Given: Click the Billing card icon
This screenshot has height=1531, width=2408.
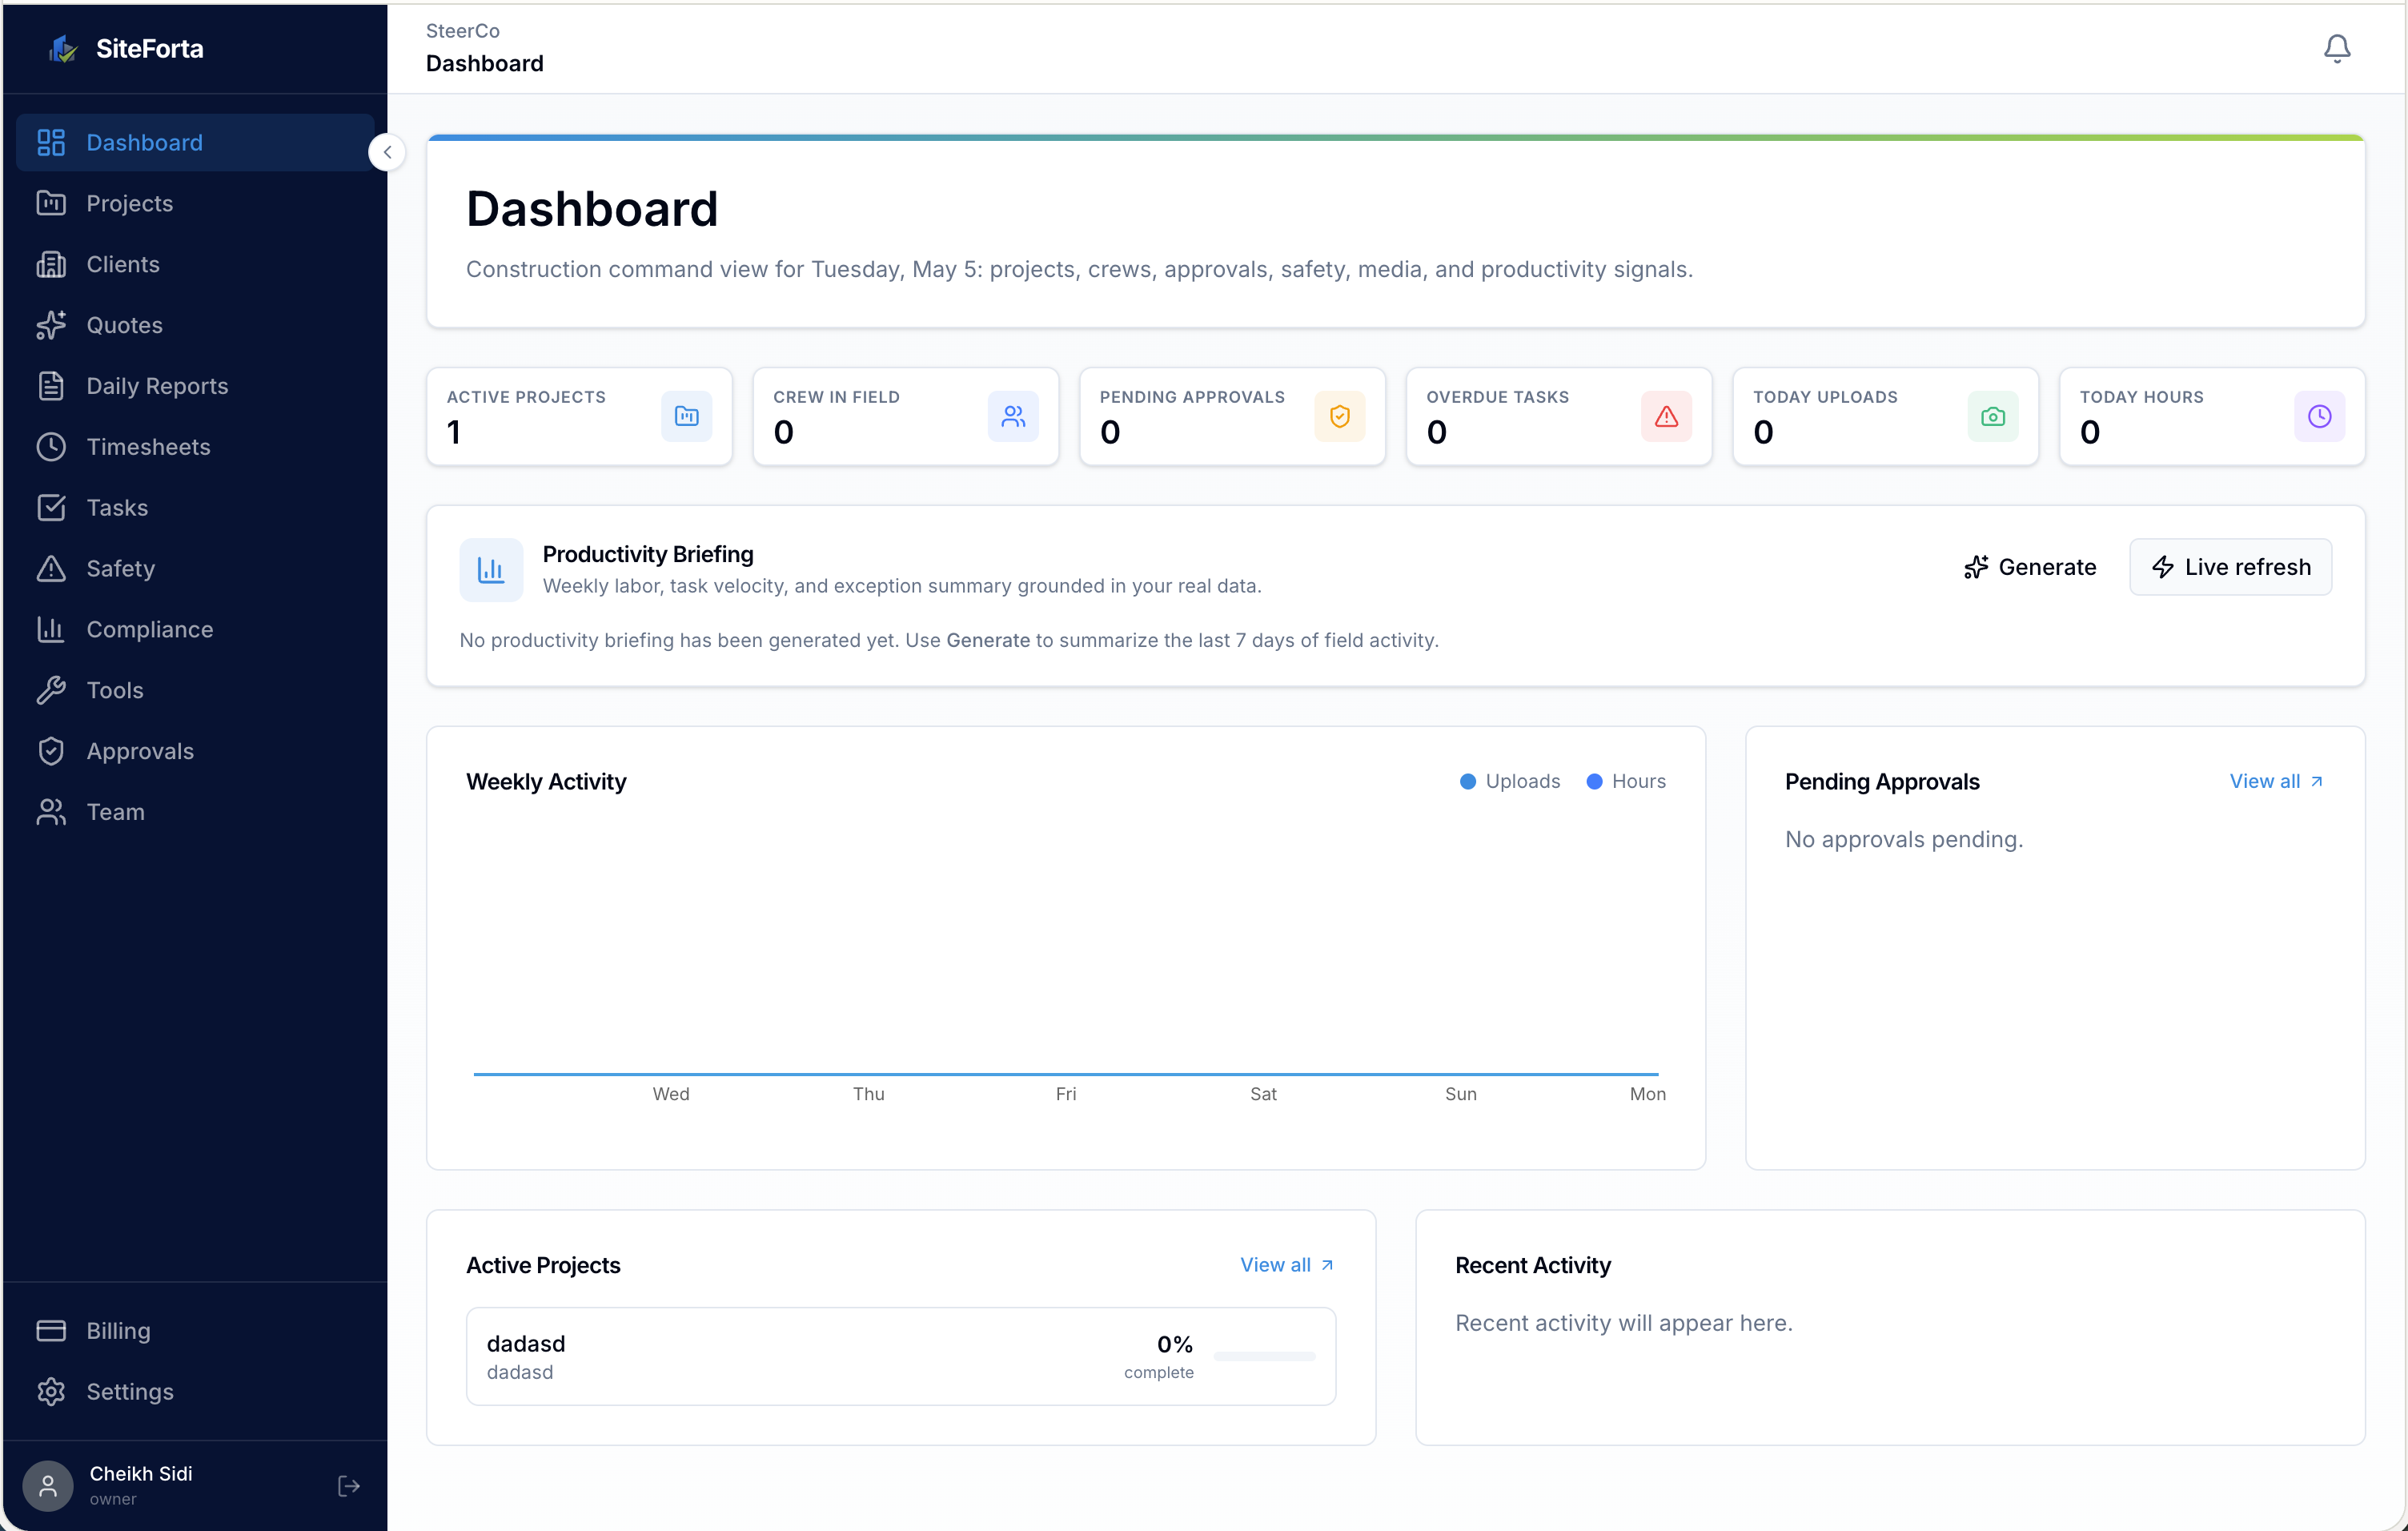Looking at the screenshot, I should tap(51, 1330).
